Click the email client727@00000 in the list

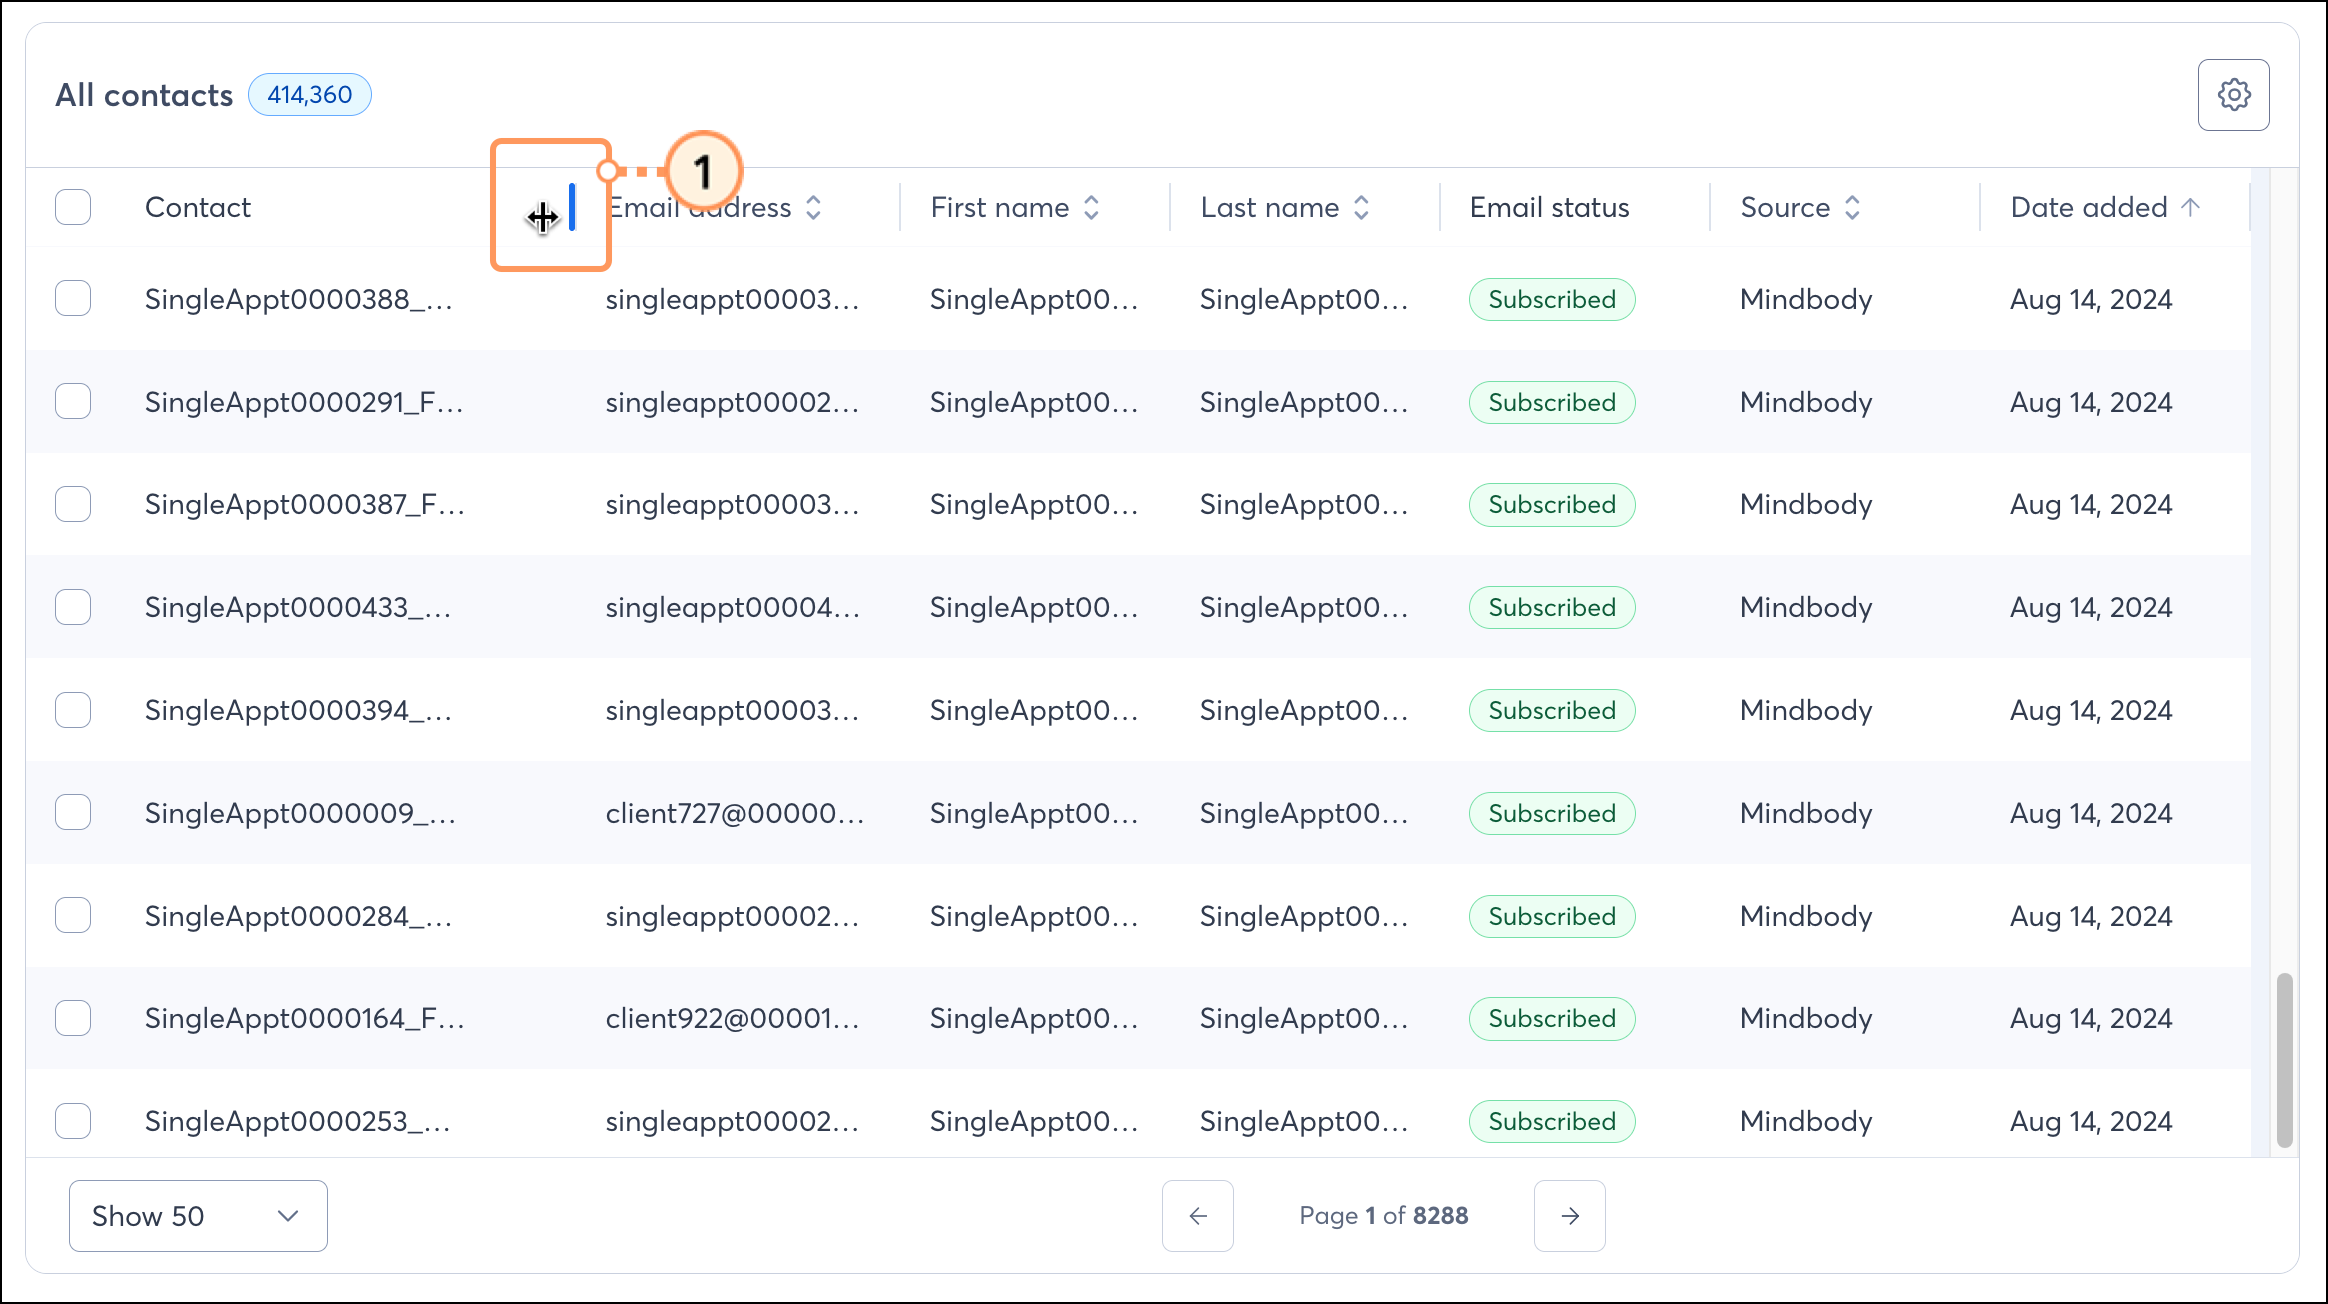click(x=737, y=813)
